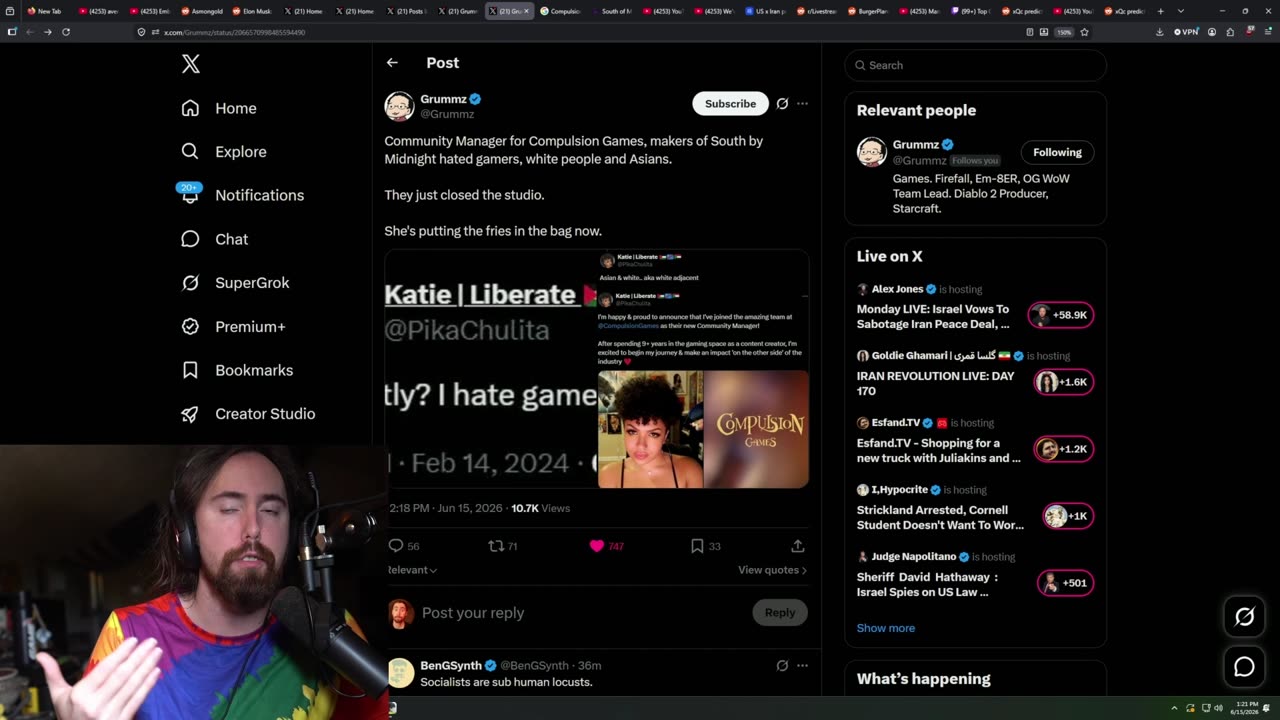
Task: Open a new browser tab with the plus button
Action: [x=1160, y=11]
